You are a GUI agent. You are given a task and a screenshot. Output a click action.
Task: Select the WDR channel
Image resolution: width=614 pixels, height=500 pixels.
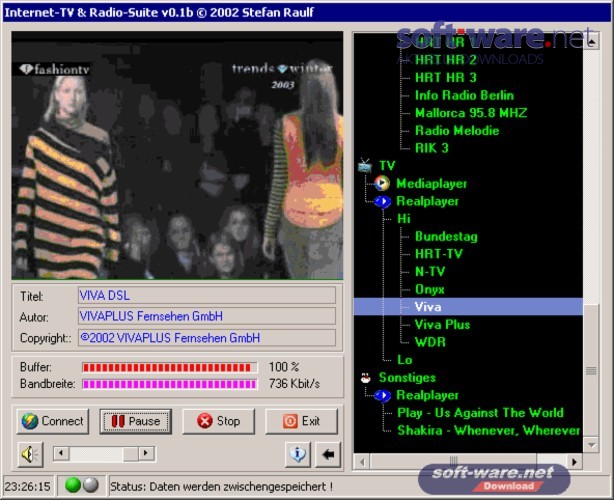click(x=430, y=342)
